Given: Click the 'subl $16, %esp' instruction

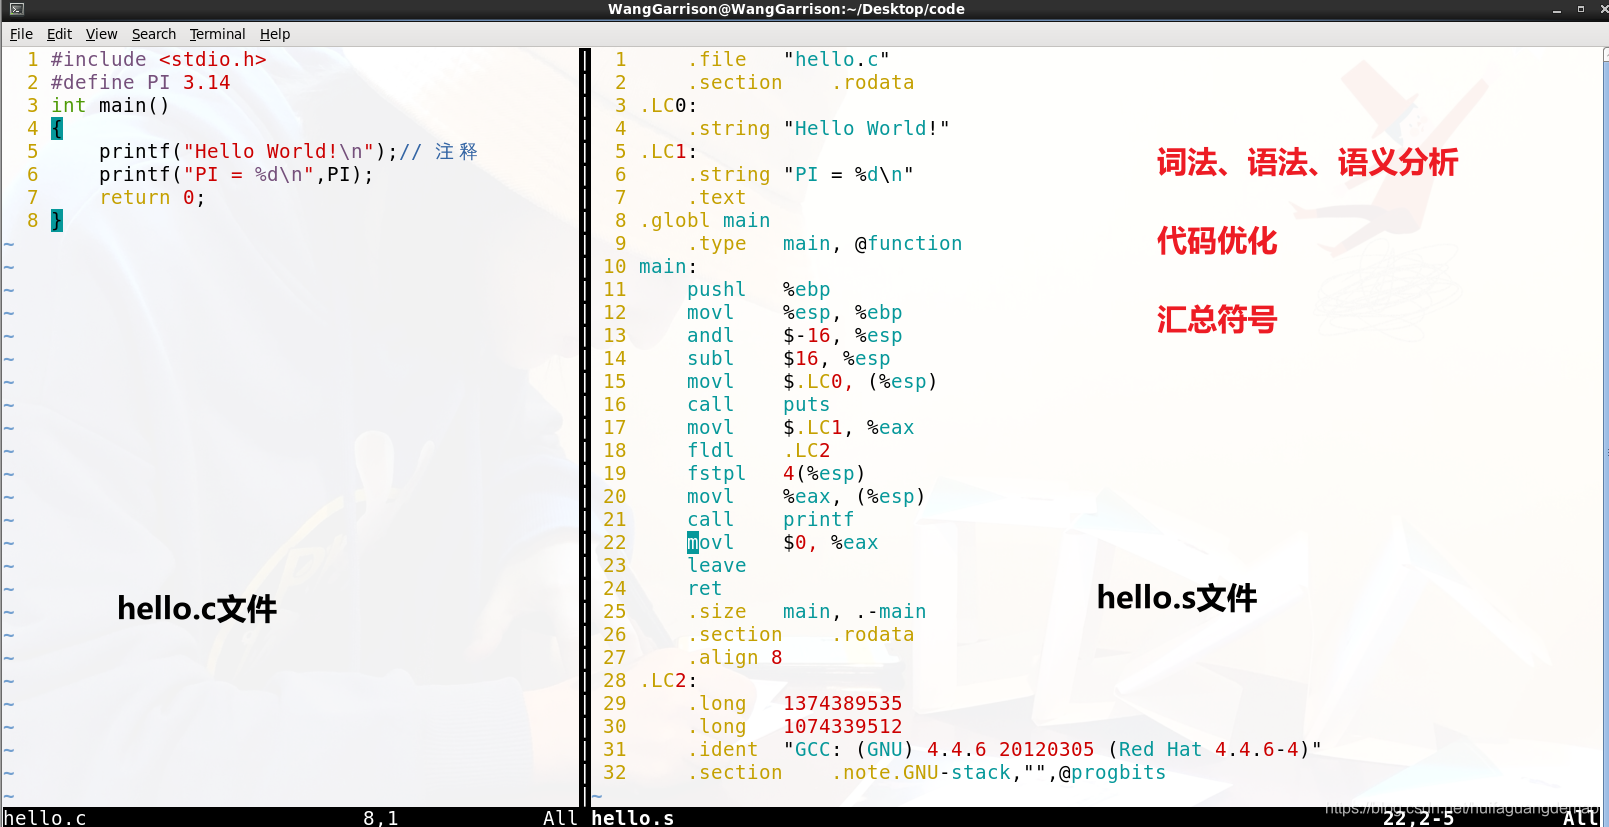Looking at the screenshot, I should click(x=788, y=358).
